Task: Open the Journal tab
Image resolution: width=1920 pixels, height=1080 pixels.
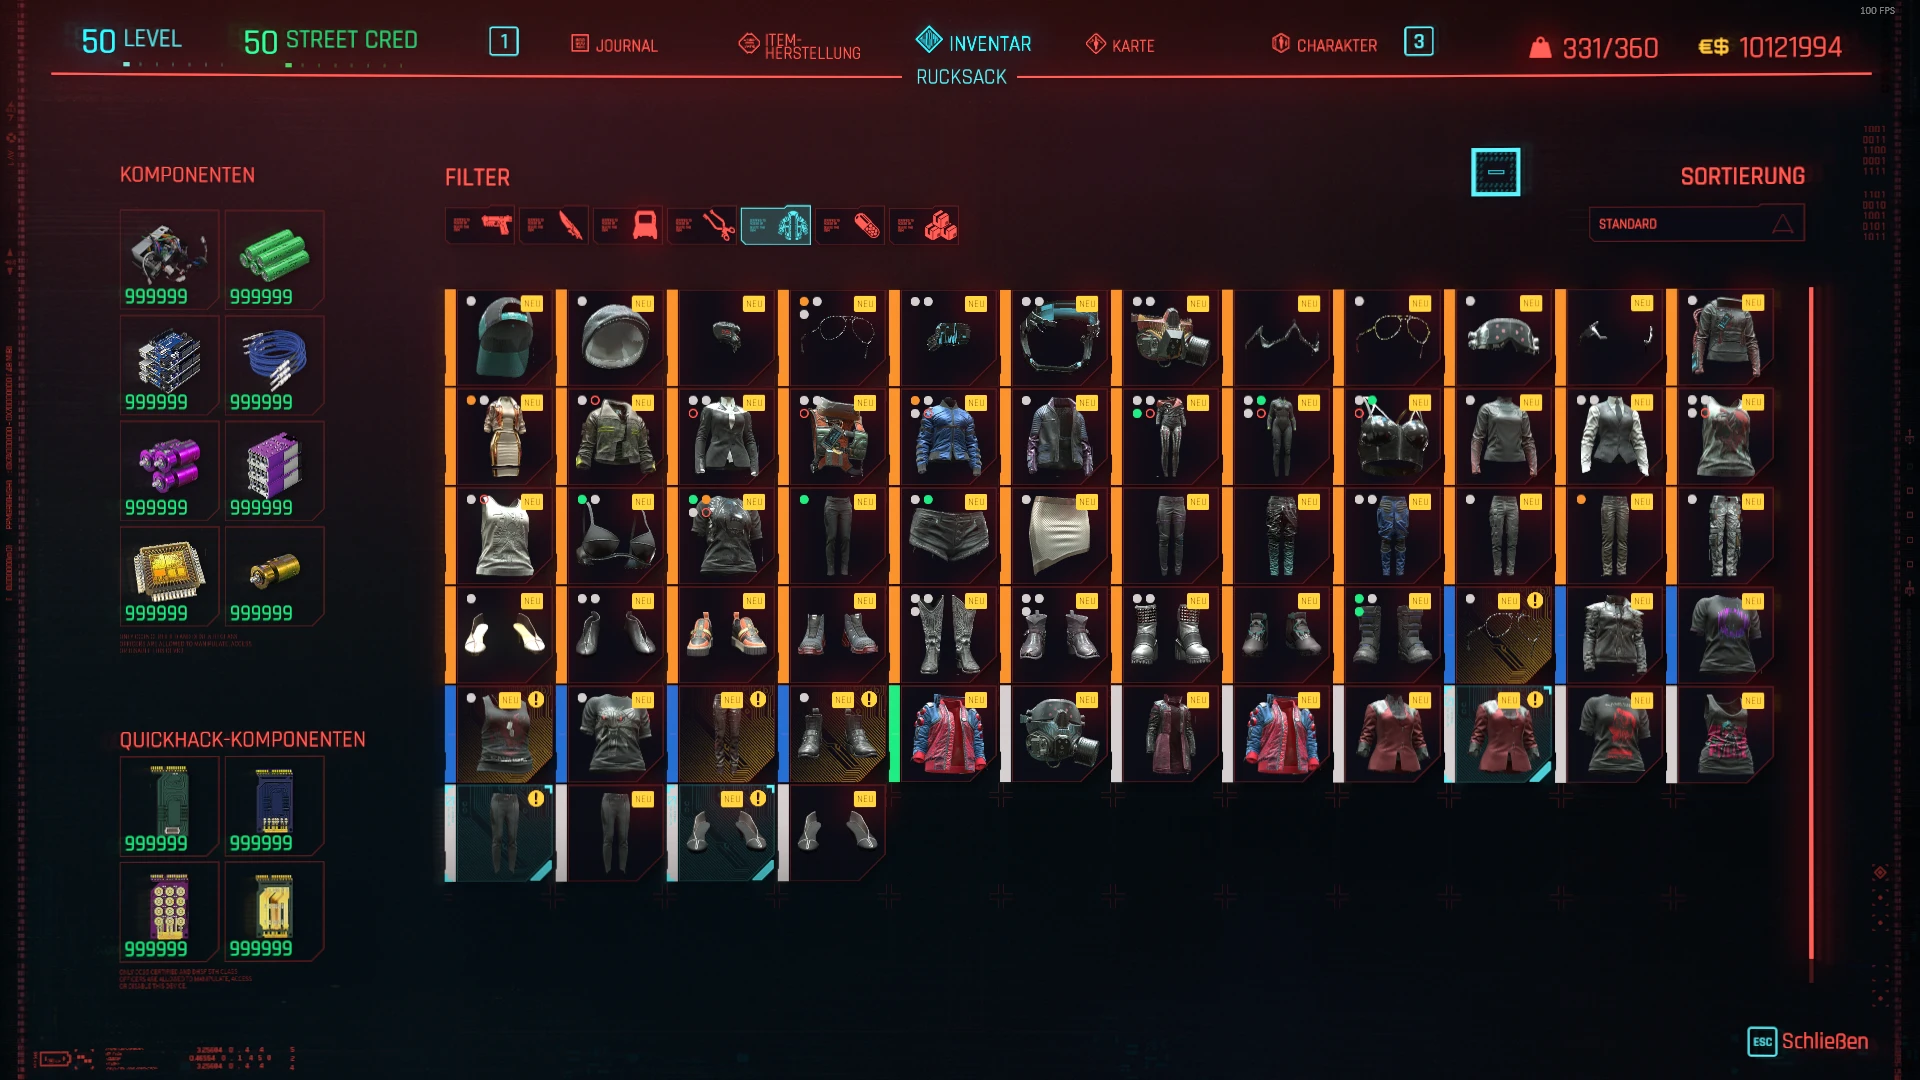Action: click(614, 45)
